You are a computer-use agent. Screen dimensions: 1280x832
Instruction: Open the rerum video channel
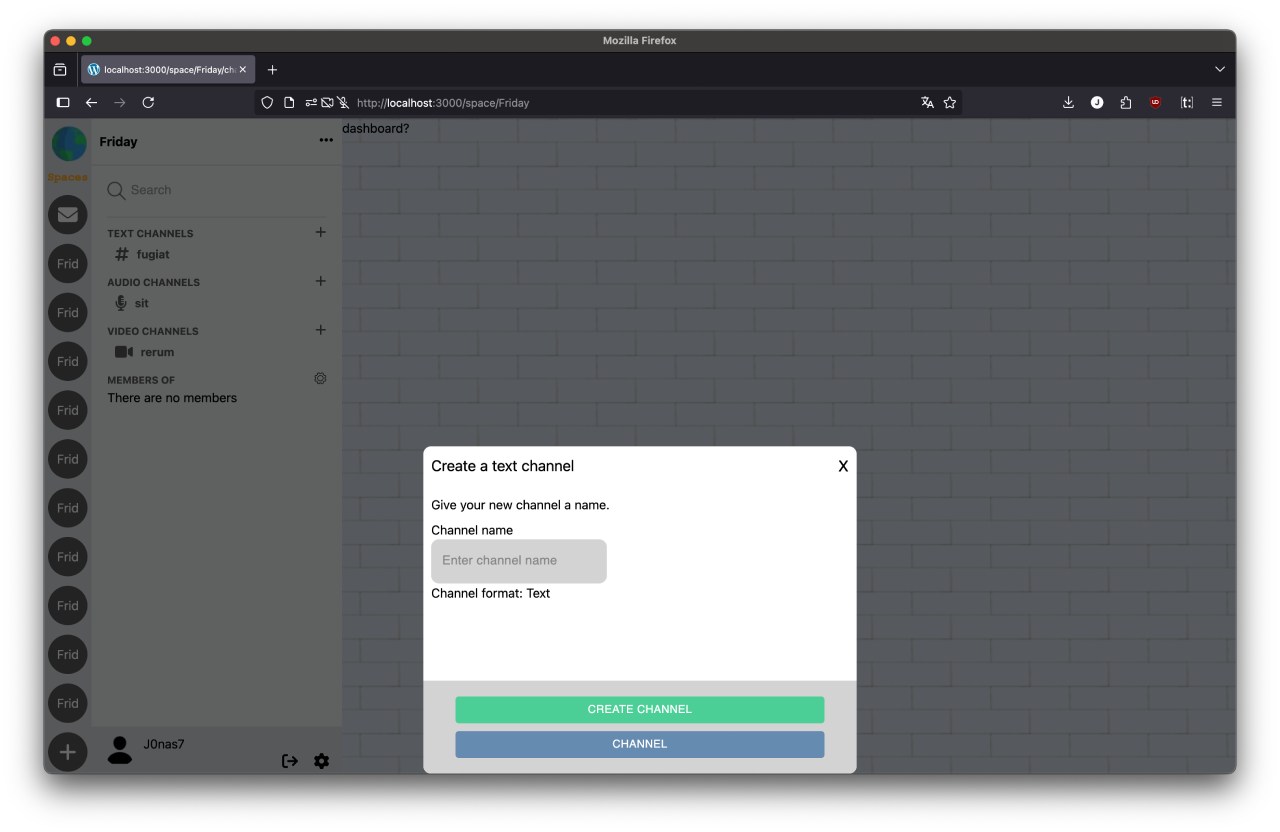[x=157, y=352]
